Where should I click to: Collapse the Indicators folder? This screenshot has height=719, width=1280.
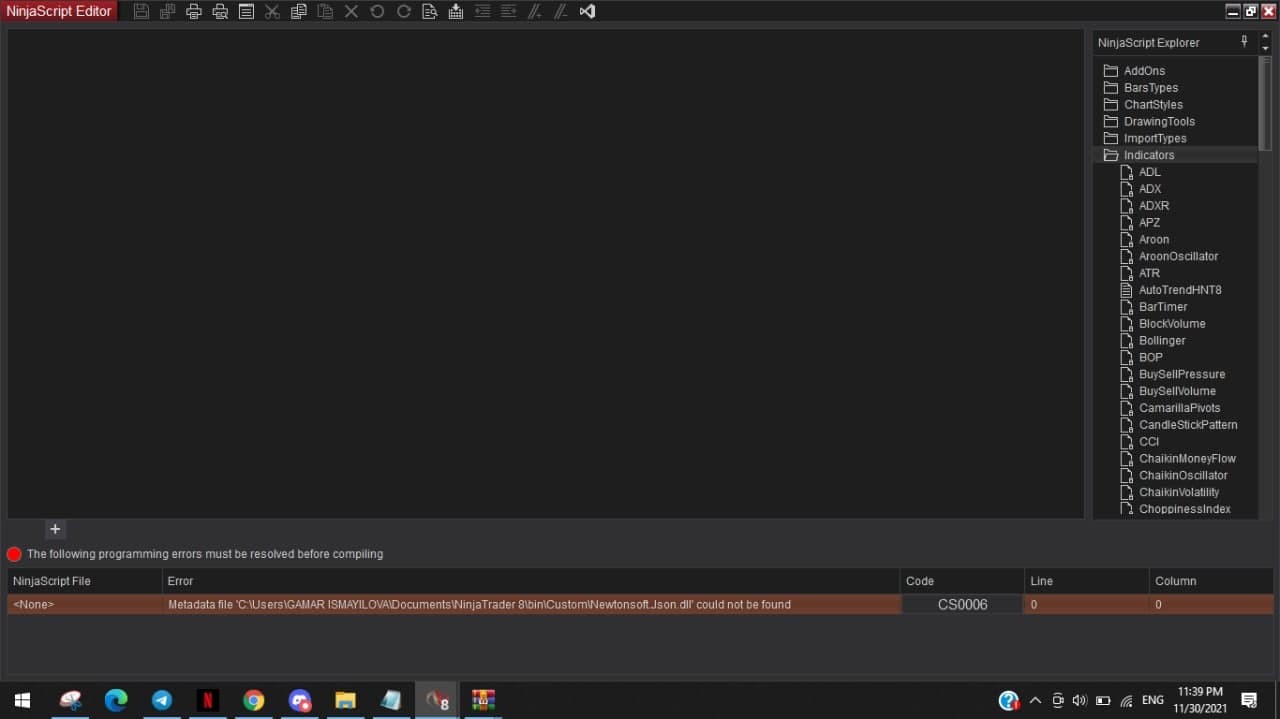(1138, 155)
